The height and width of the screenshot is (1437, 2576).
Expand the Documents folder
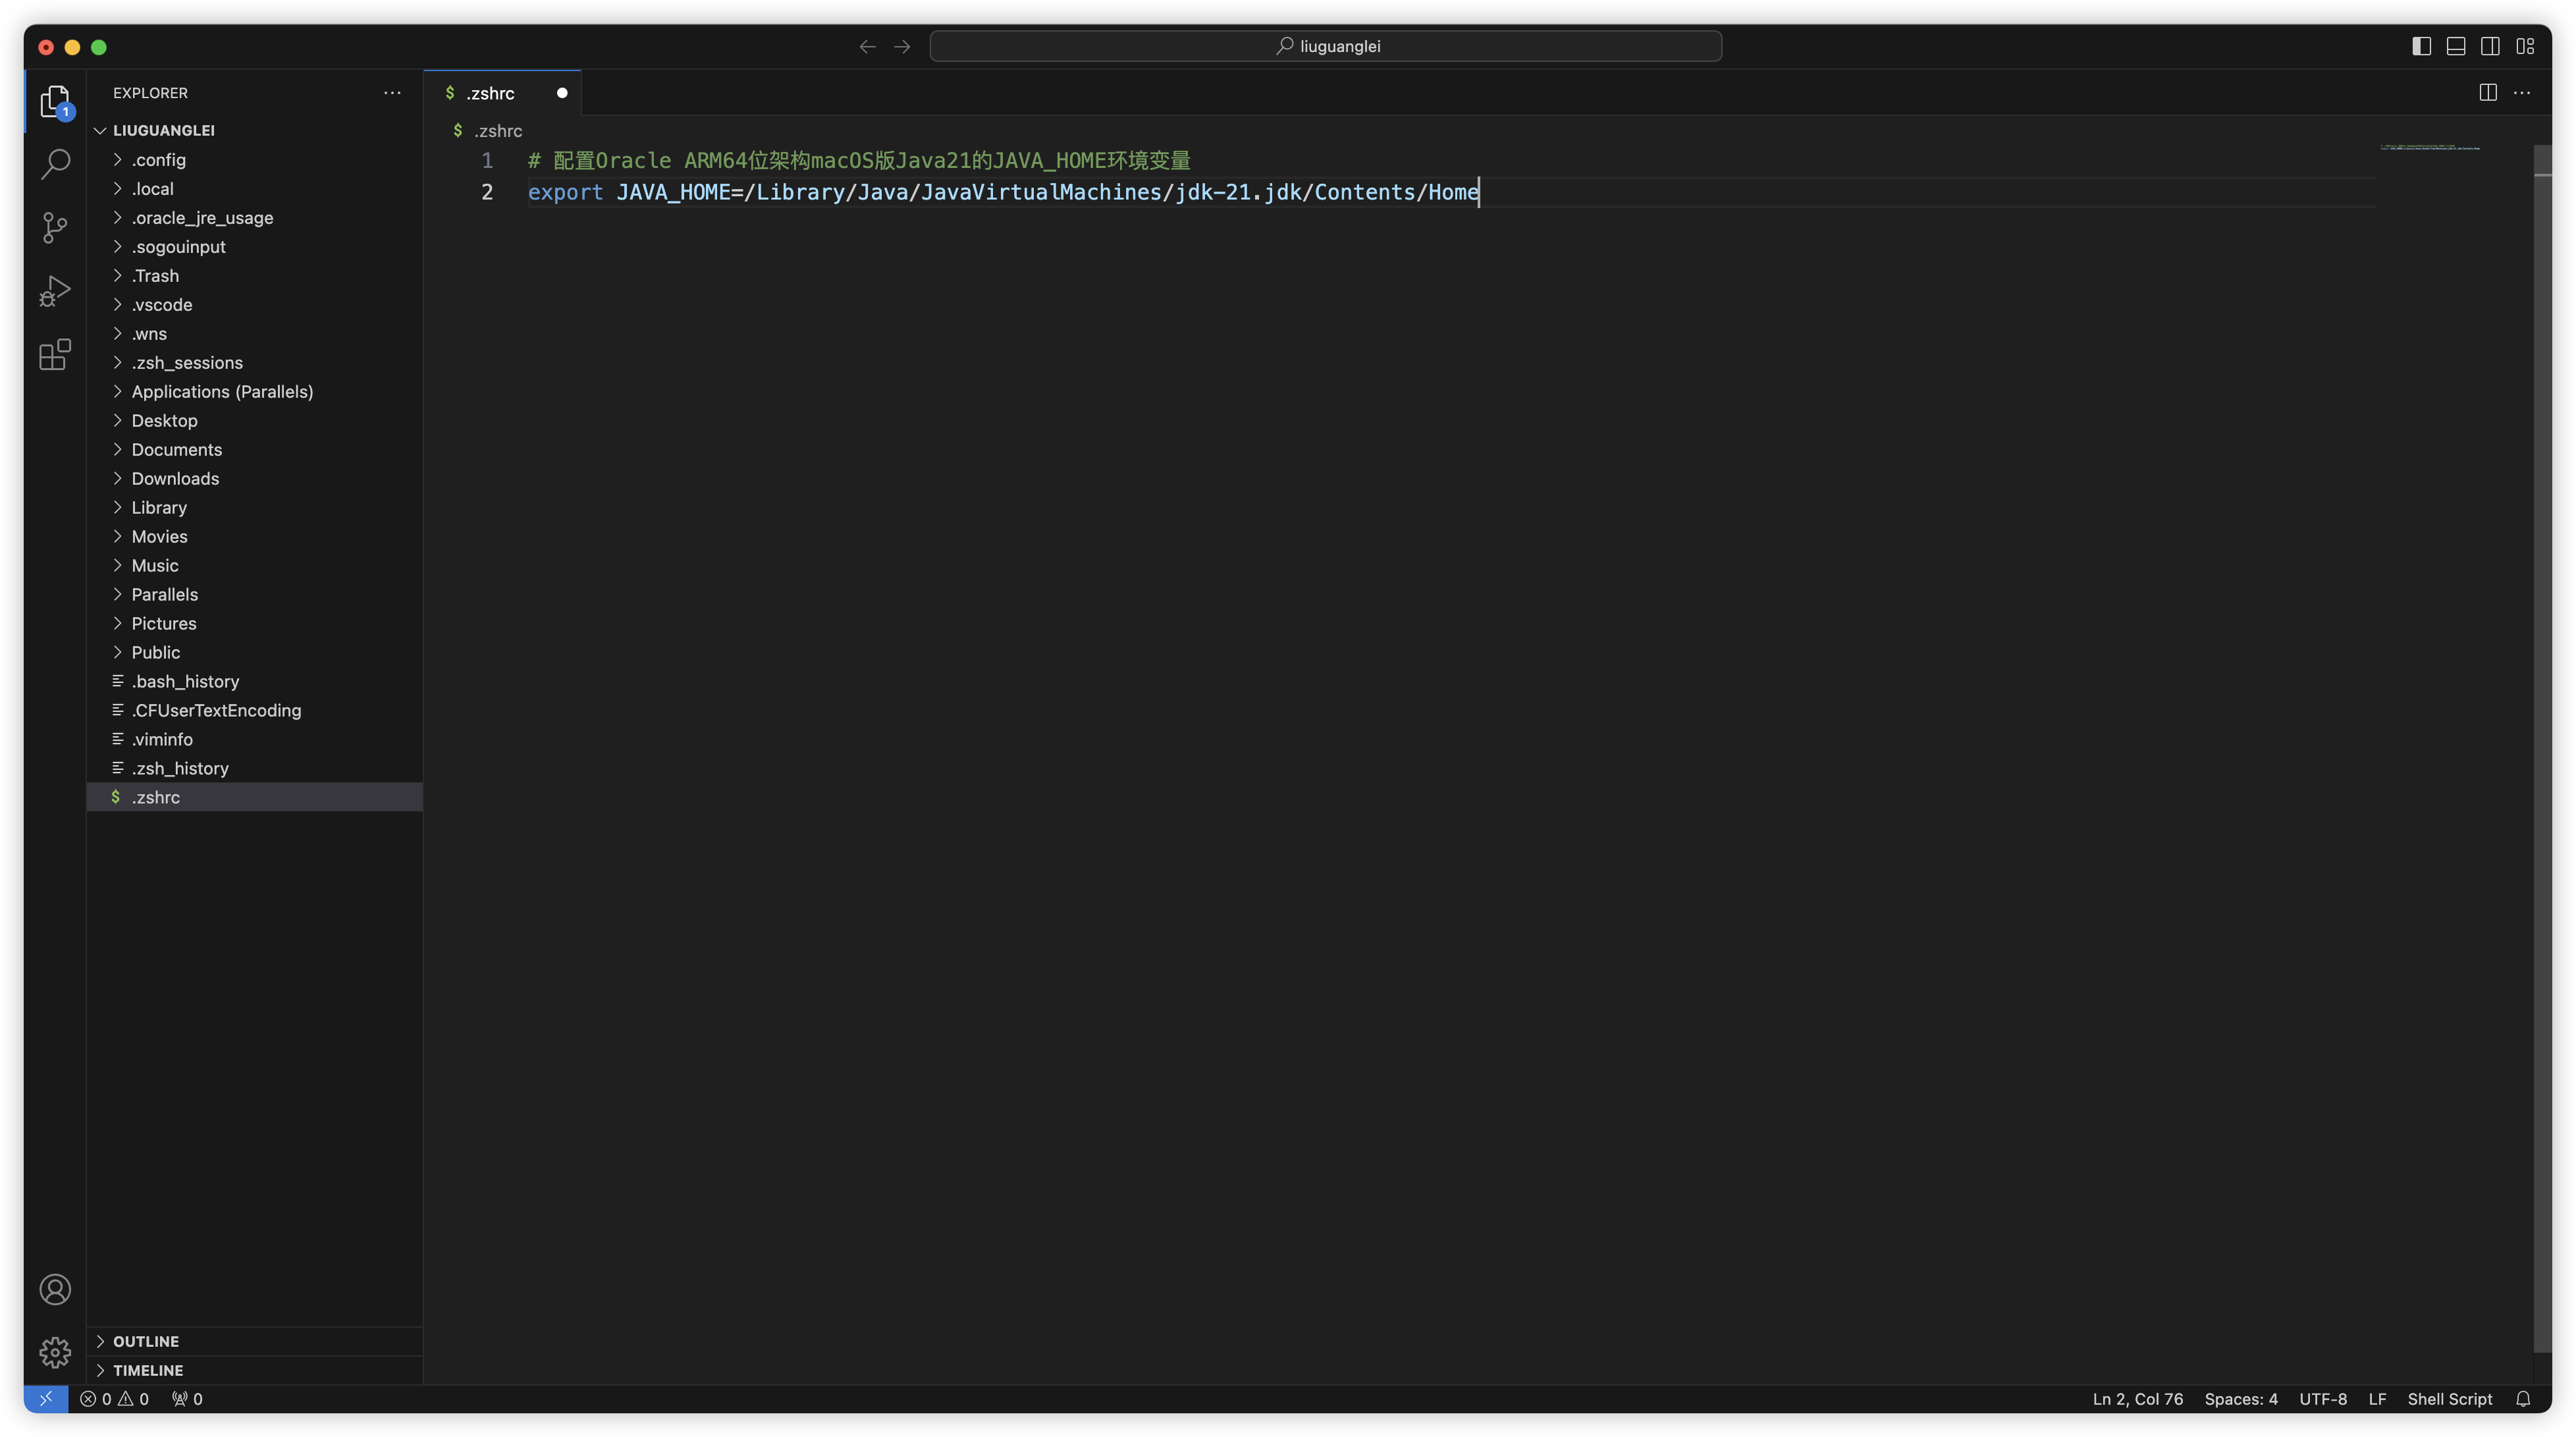pyautogui.click(x=177, y=449)
